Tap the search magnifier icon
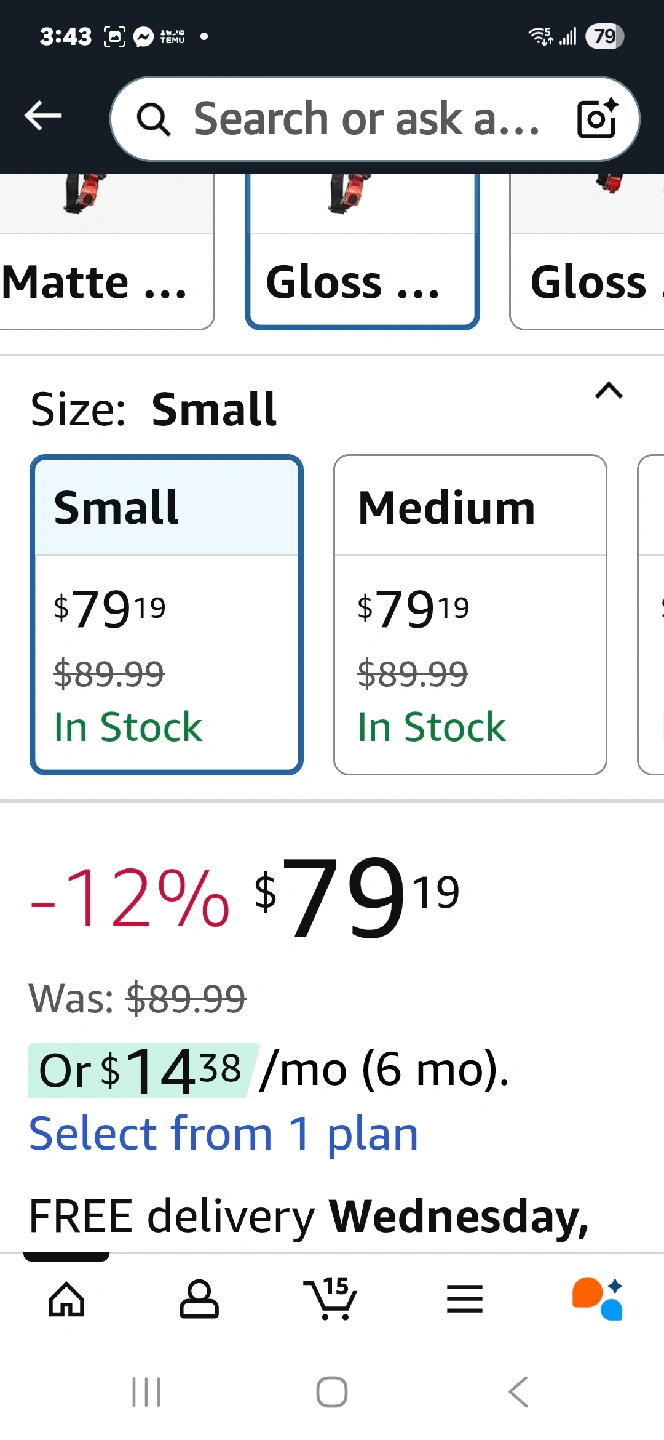The width and height of the screenshot is (664, 1440). pos(153,120)
